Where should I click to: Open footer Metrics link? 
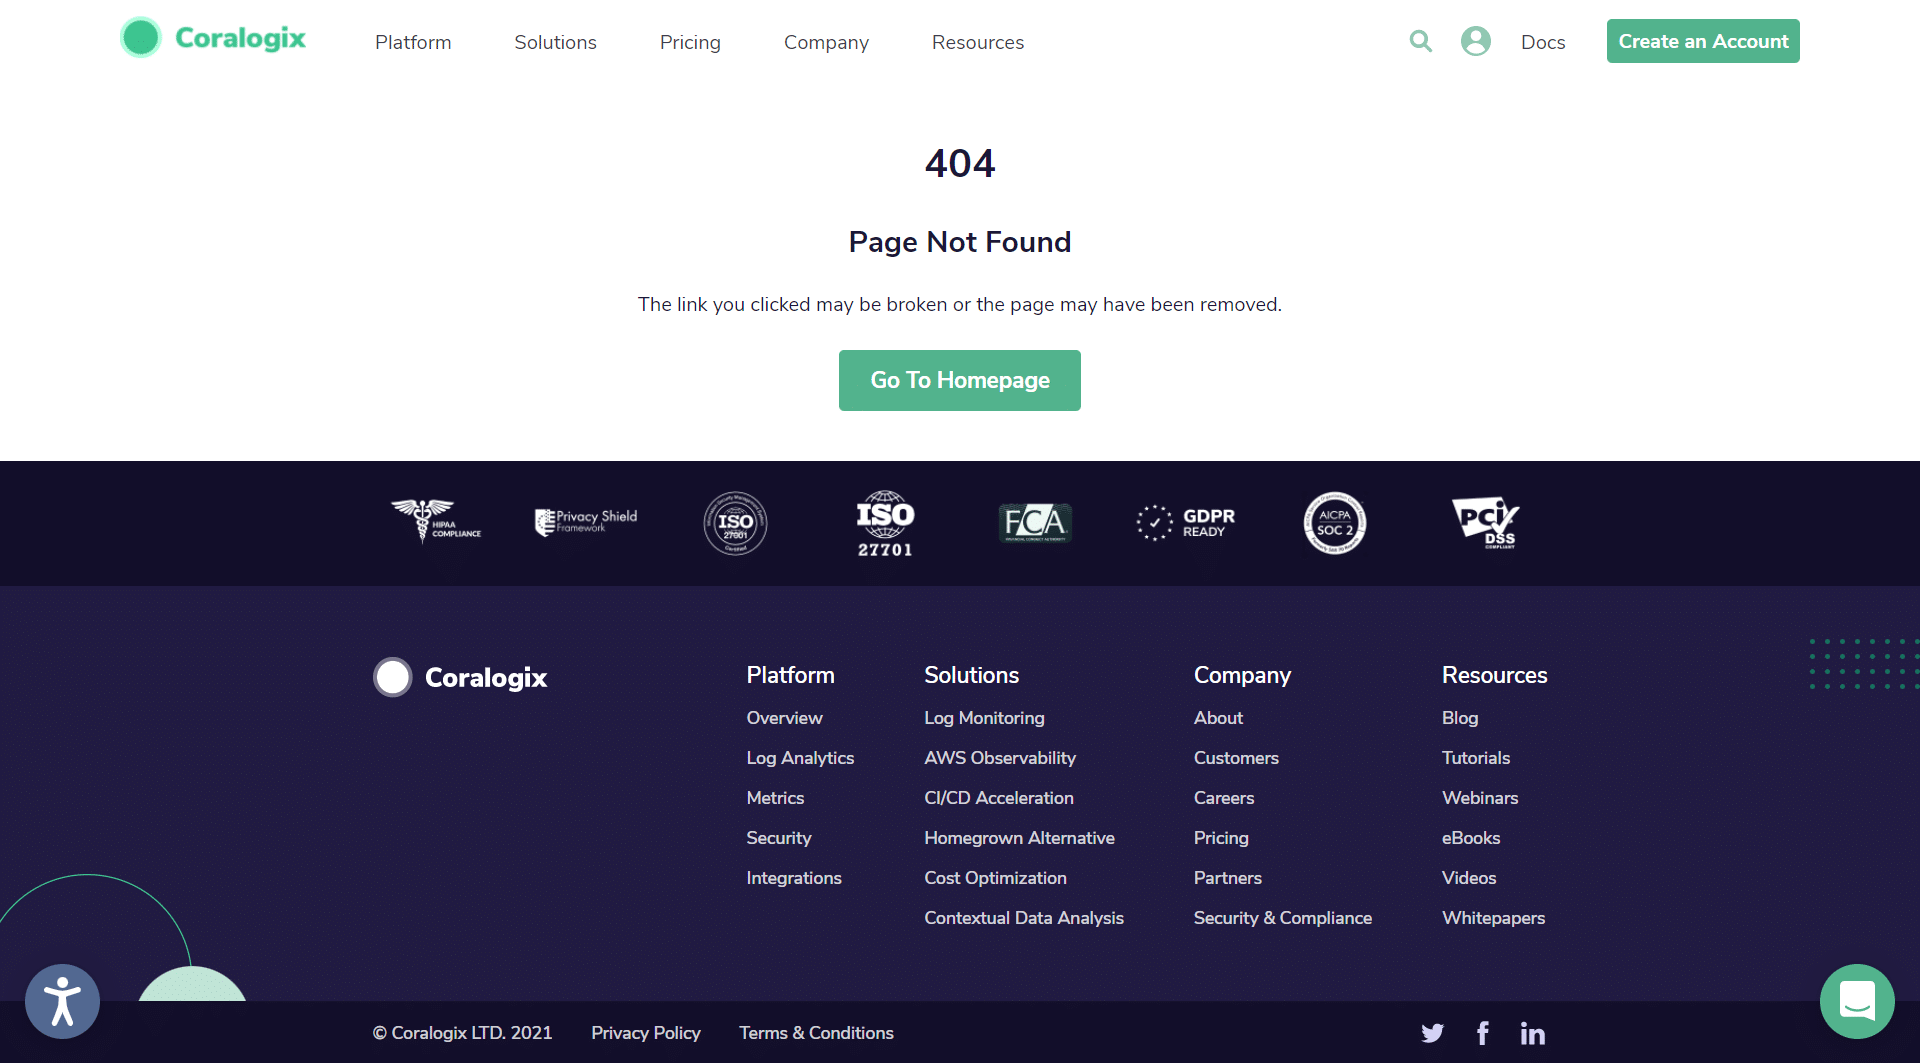[x=775, y=798]
